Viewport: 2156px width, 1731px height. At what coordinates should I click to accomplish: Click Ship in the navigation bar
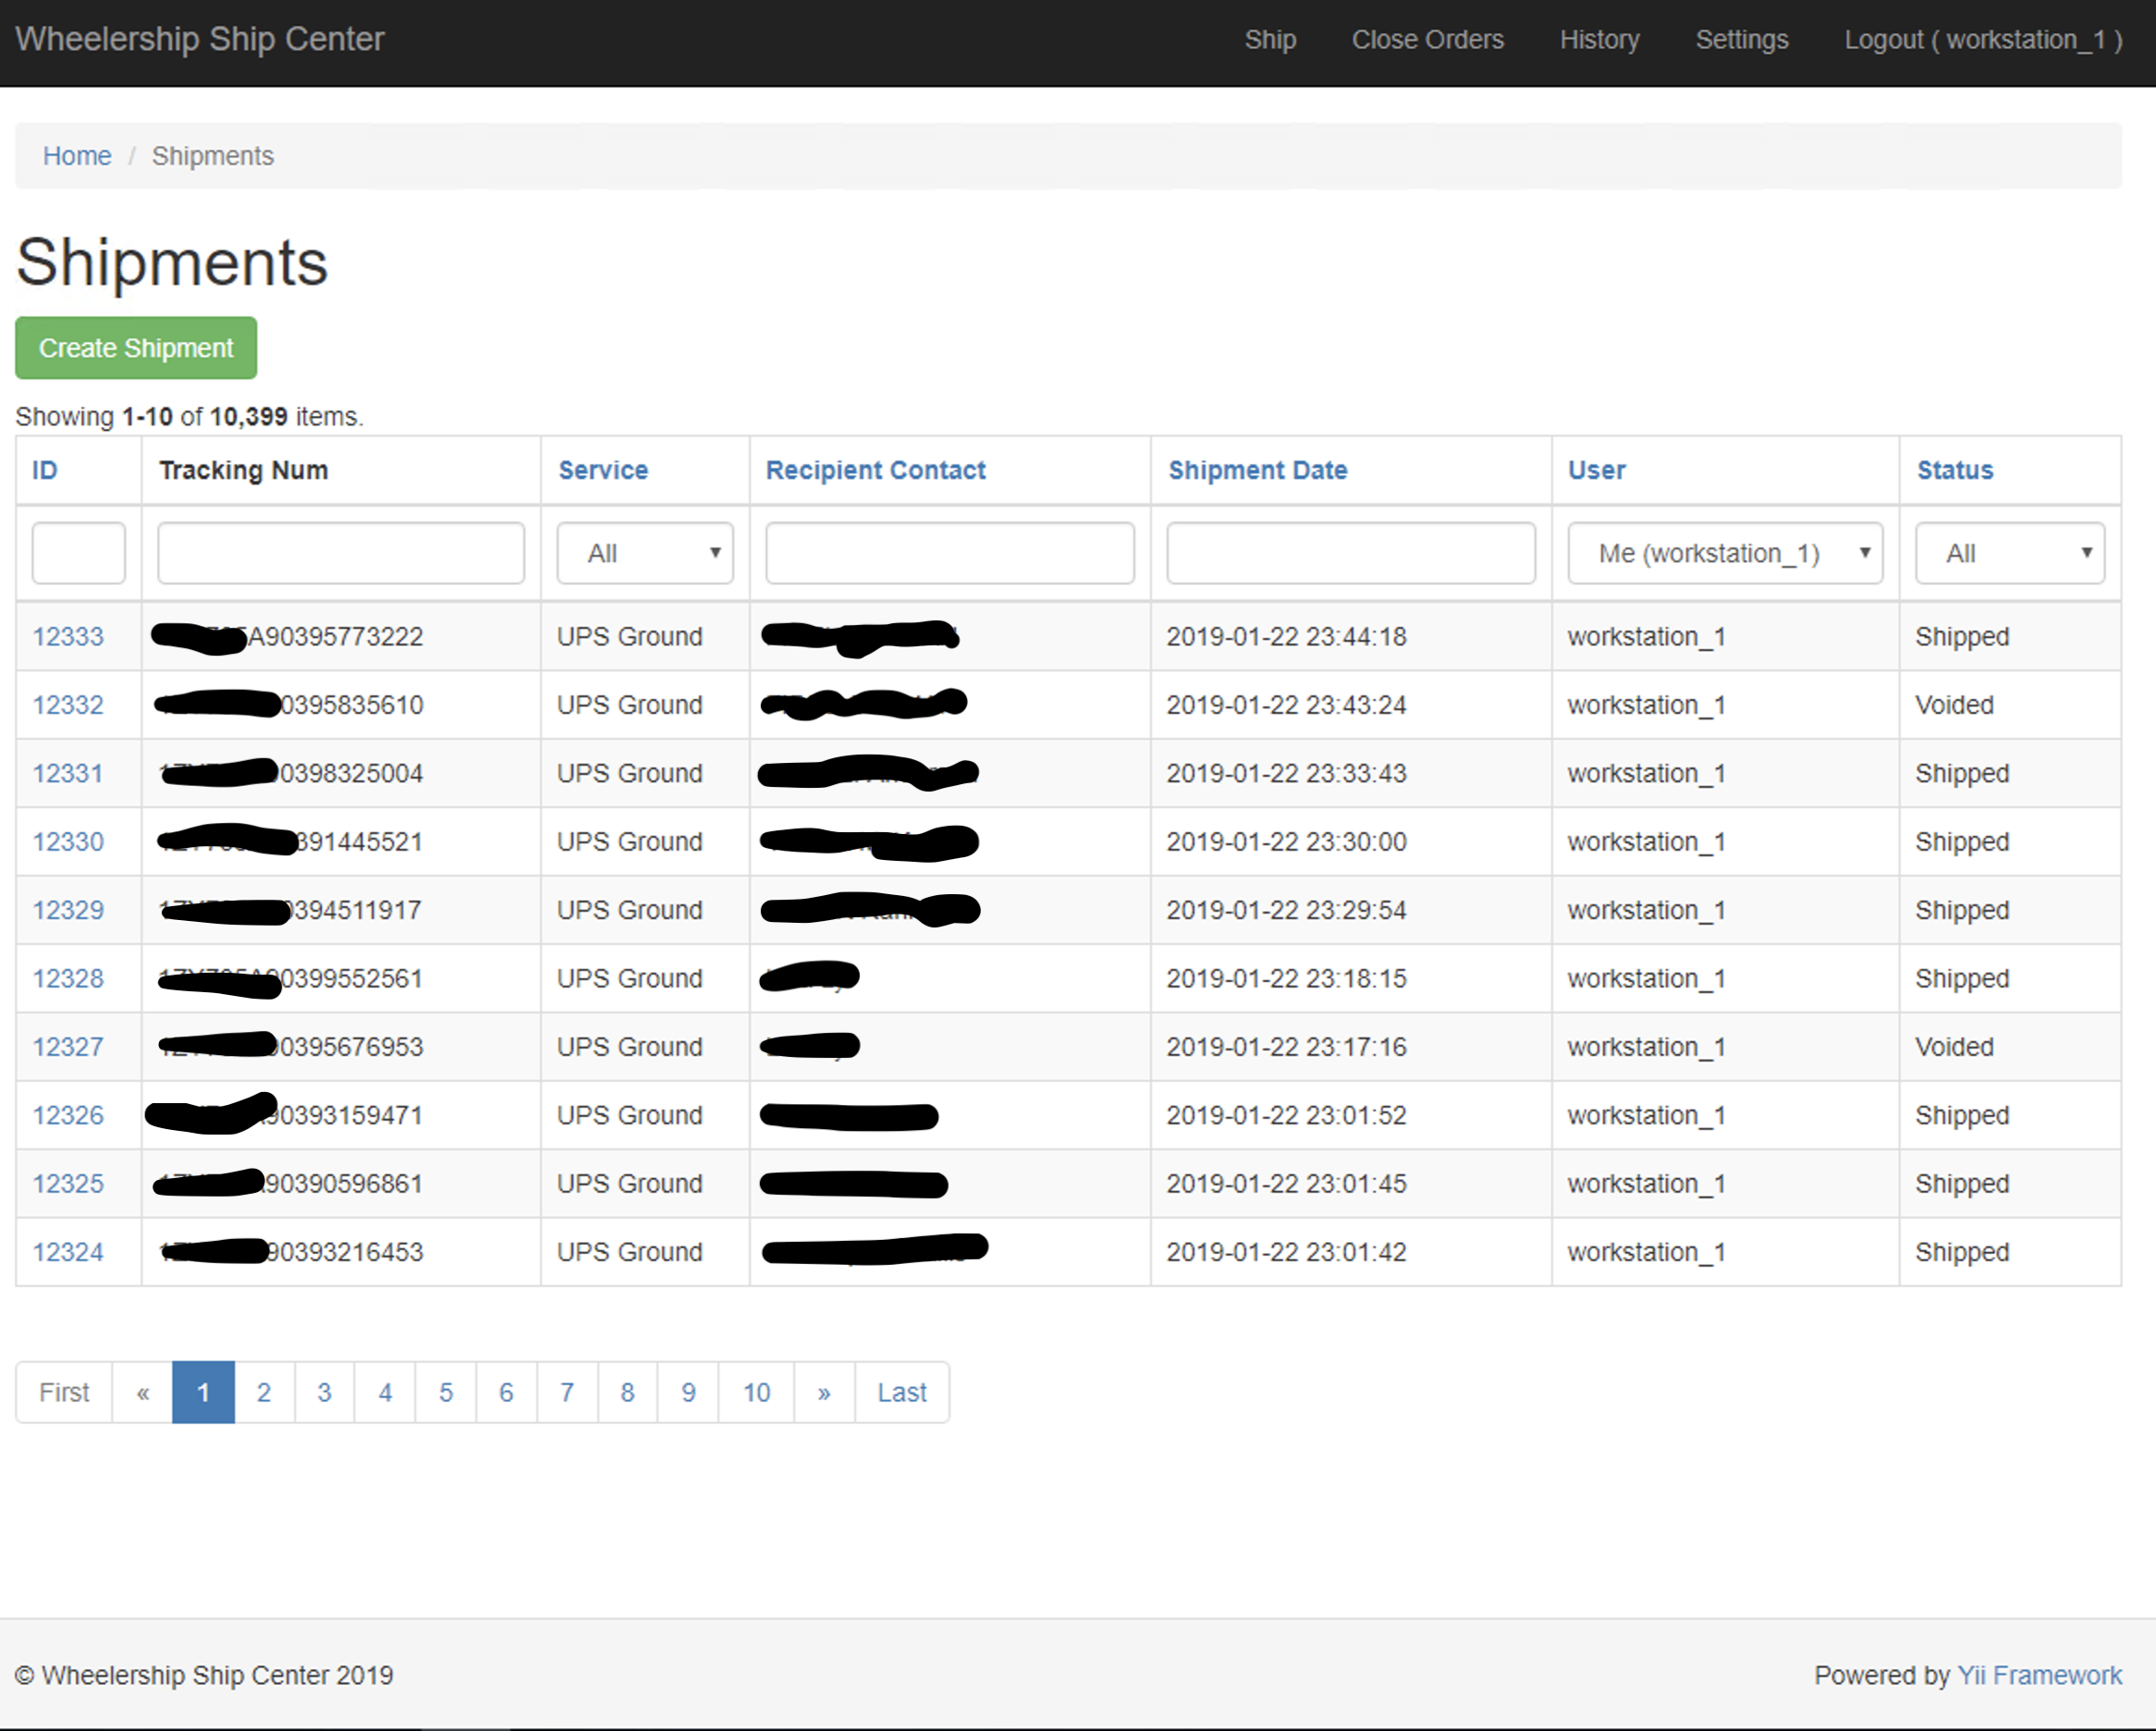coord(1270,40)
